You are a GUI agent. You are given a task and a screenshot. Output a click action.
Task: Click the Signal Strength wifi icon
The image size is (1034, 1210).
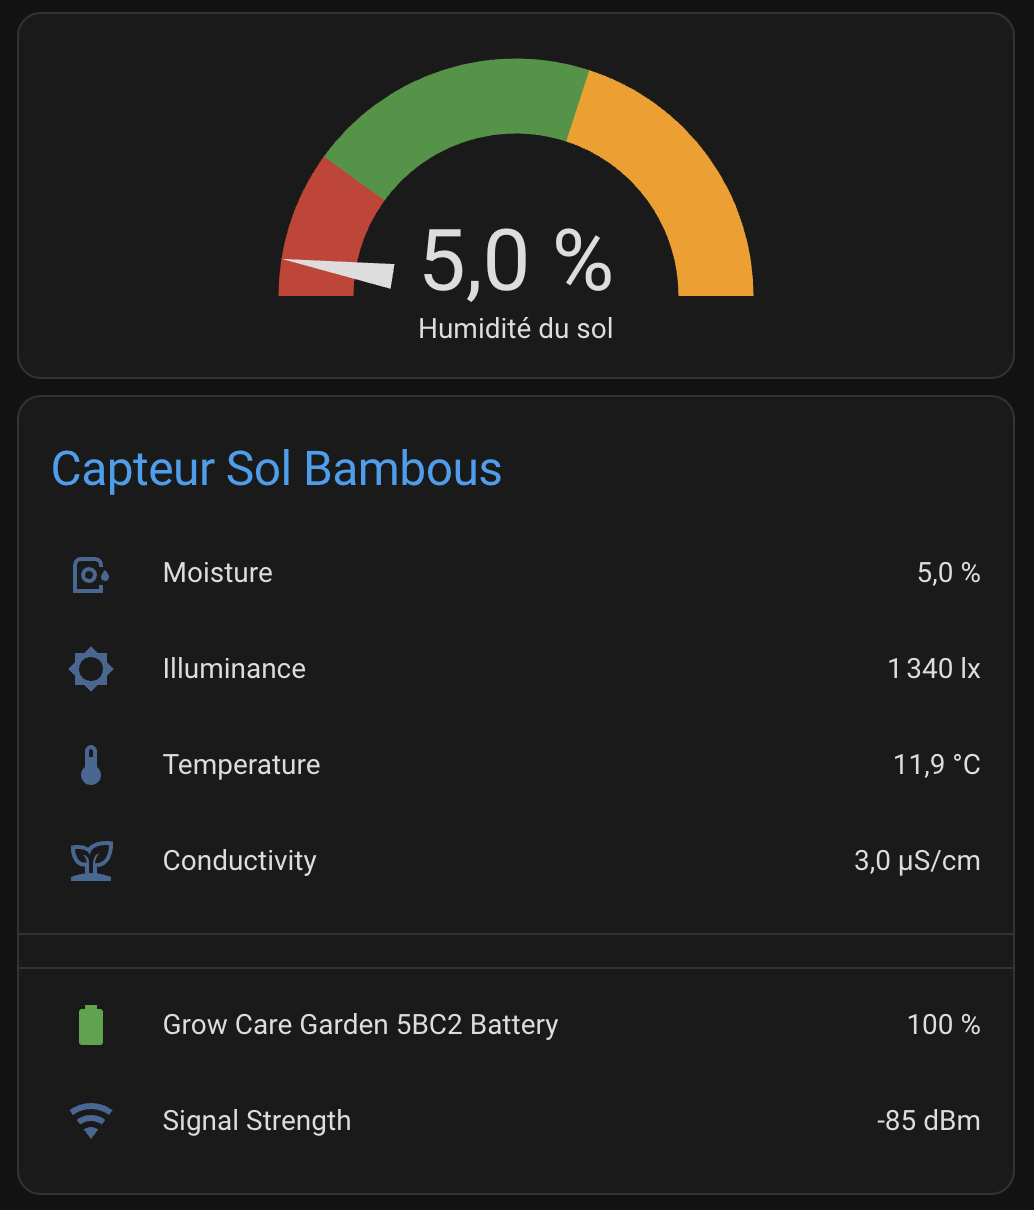91,1121
